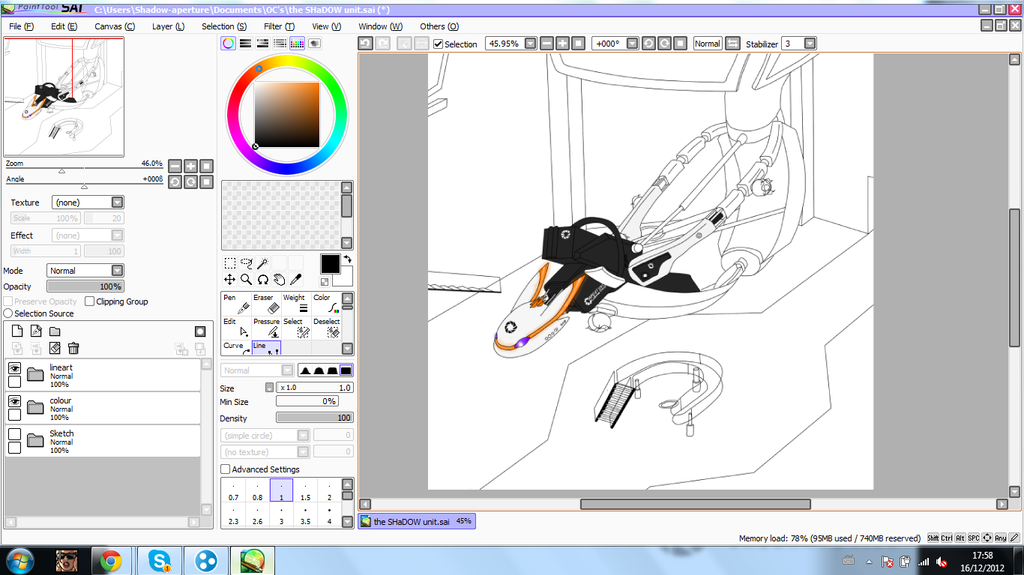Enable the Advanced Settings checkbox
This screenshot has height=575, width=1024.
pos(225,469)
